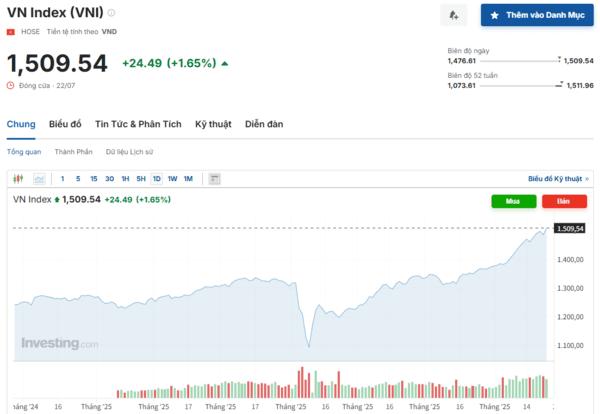
Task: Click the news overlay chart icon
Action: pyautogui.click(x=214, y=179)
